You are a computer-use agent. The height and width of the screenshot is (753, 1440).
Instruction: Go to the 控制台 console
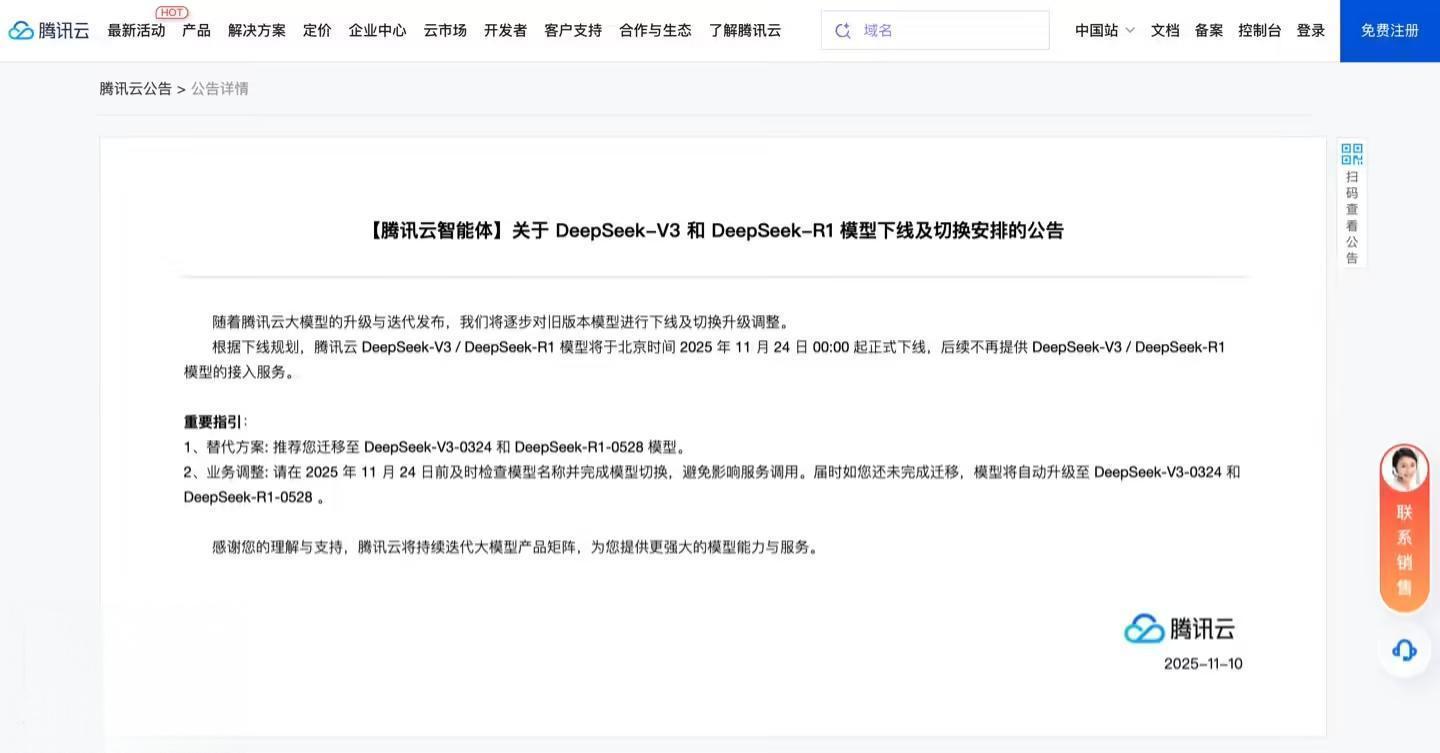coord(1260,31)
